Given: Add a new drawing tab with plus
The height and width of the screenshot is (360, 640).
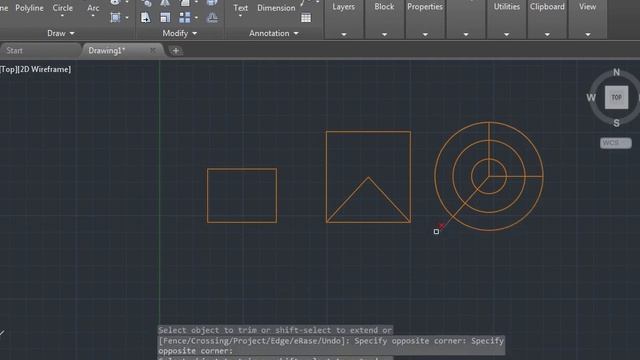Looking at the screenshot, I should [x=176, y=51].
